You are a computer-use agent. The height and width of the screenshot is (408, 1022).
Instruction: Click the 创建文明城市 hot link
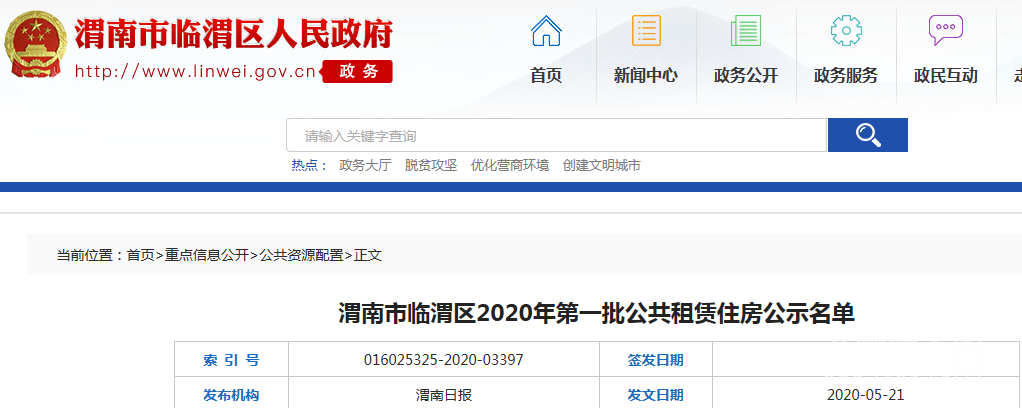[601, 165]
